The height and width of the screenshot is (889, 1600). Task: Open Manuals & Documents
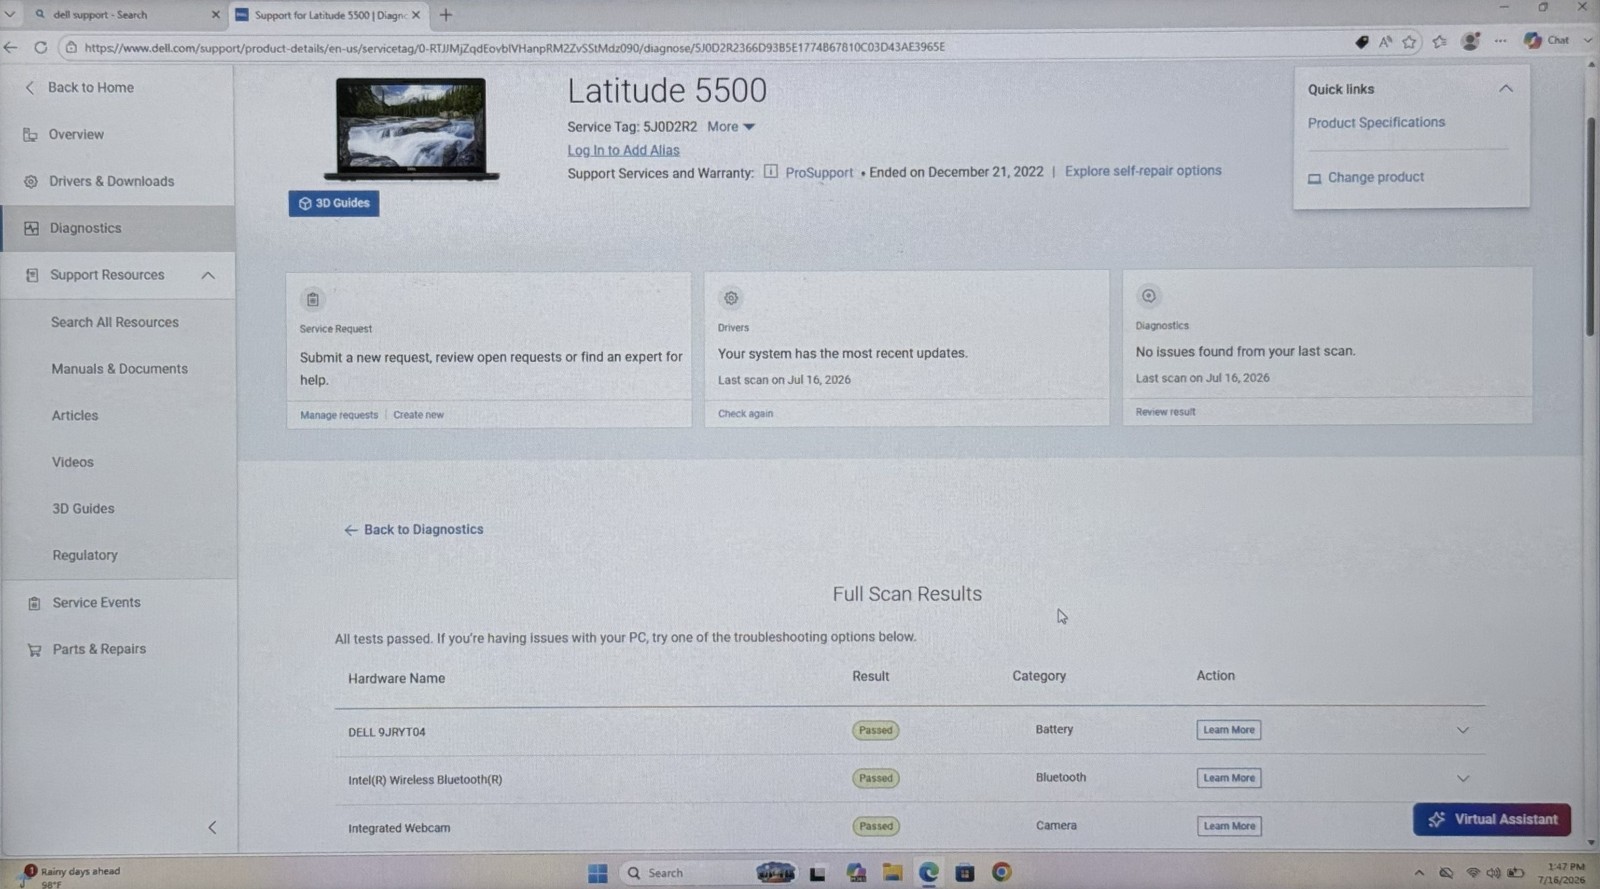point(119,369)
